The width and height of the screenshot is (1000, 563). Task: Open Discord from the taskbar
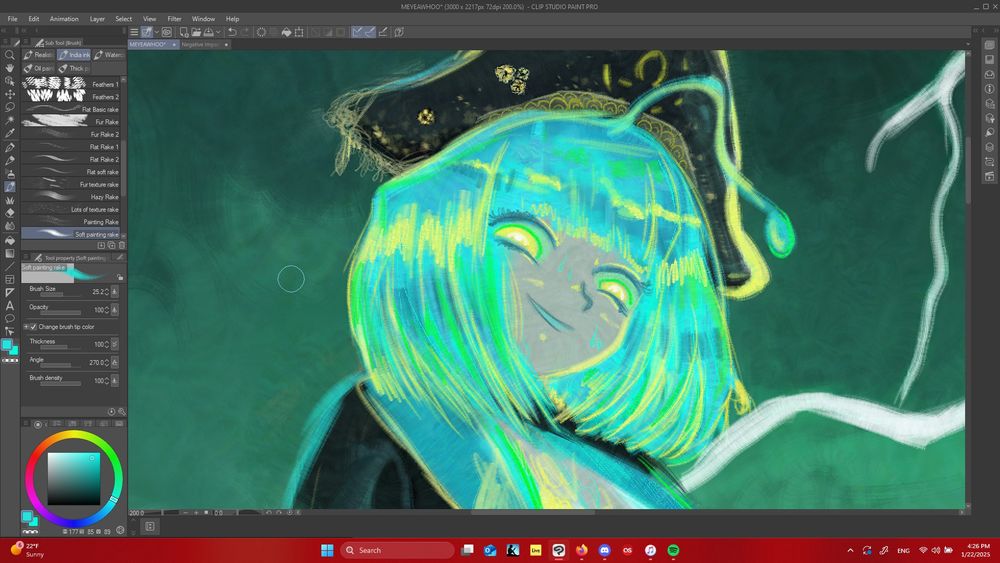tap(604, 550)
